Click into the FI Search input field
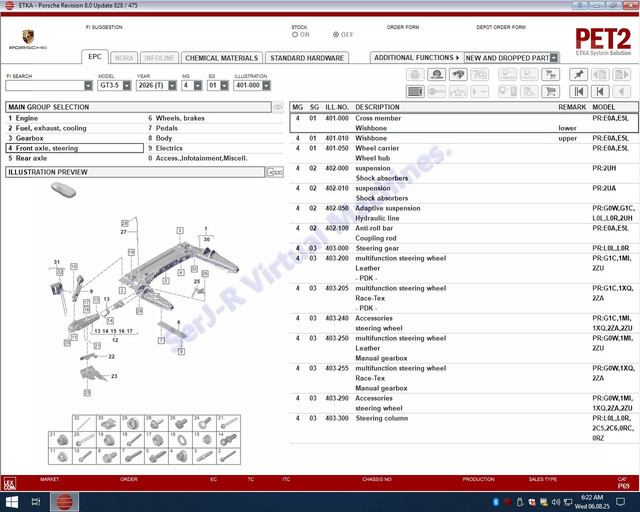Viewport: 640px width, 512px height. 45,85
